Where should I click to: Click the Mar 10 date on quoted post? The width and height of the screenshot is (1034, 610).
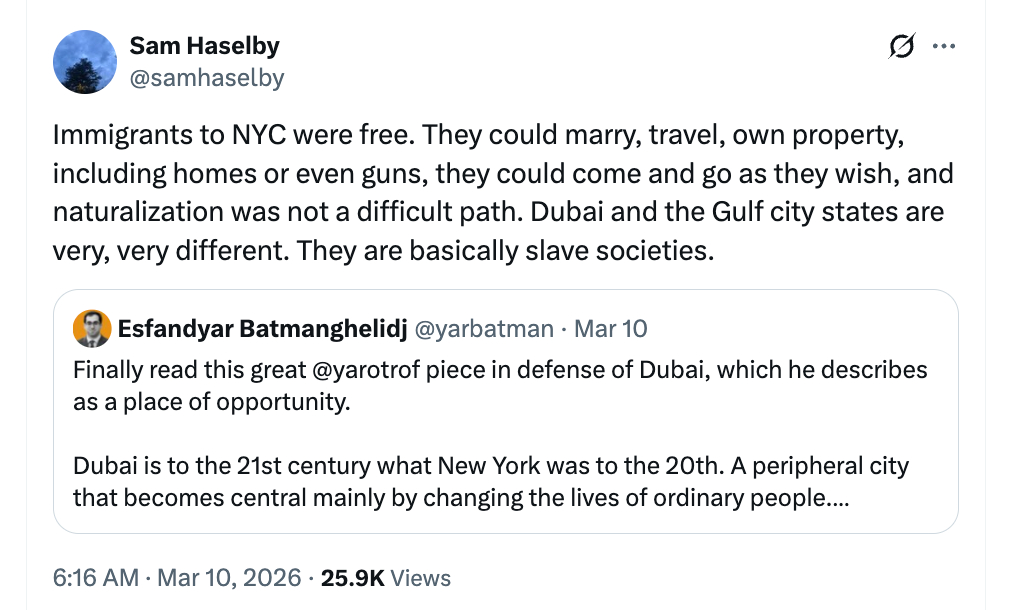click(612, 329)
